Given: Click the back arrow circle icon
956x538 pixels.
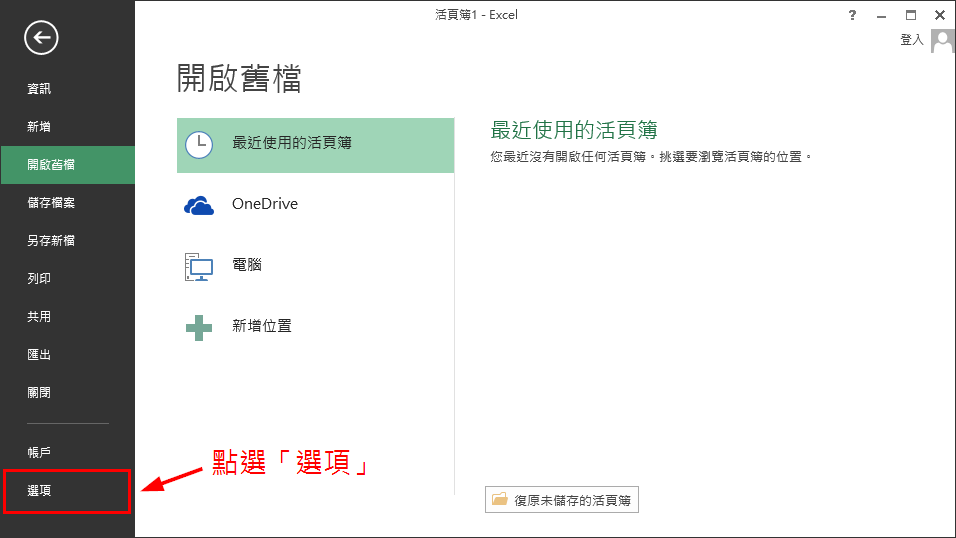Looking at the screenshot, I should (x=41, y=38).
